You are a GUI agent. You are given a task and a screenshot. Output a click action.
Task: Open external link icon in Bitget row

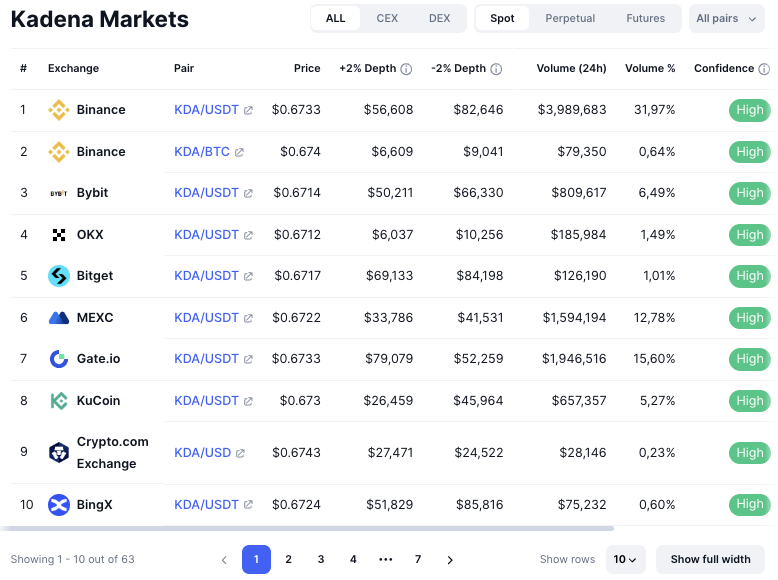click(x=248, y=276)
